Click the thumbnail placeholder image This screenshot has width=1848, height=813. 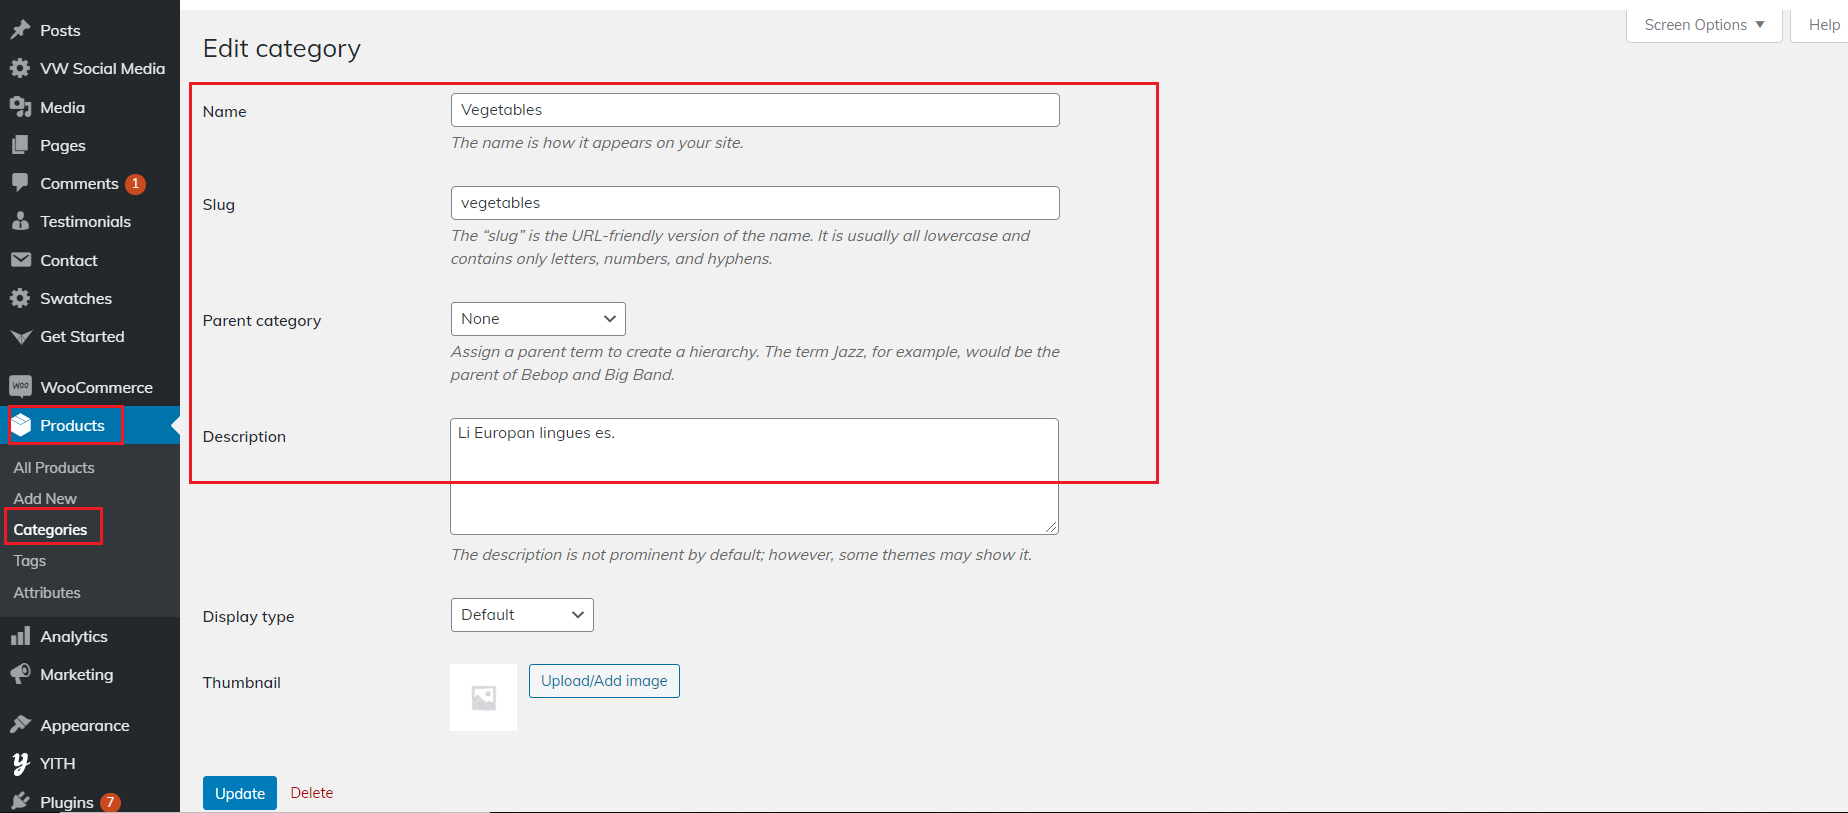pos(483,697)
